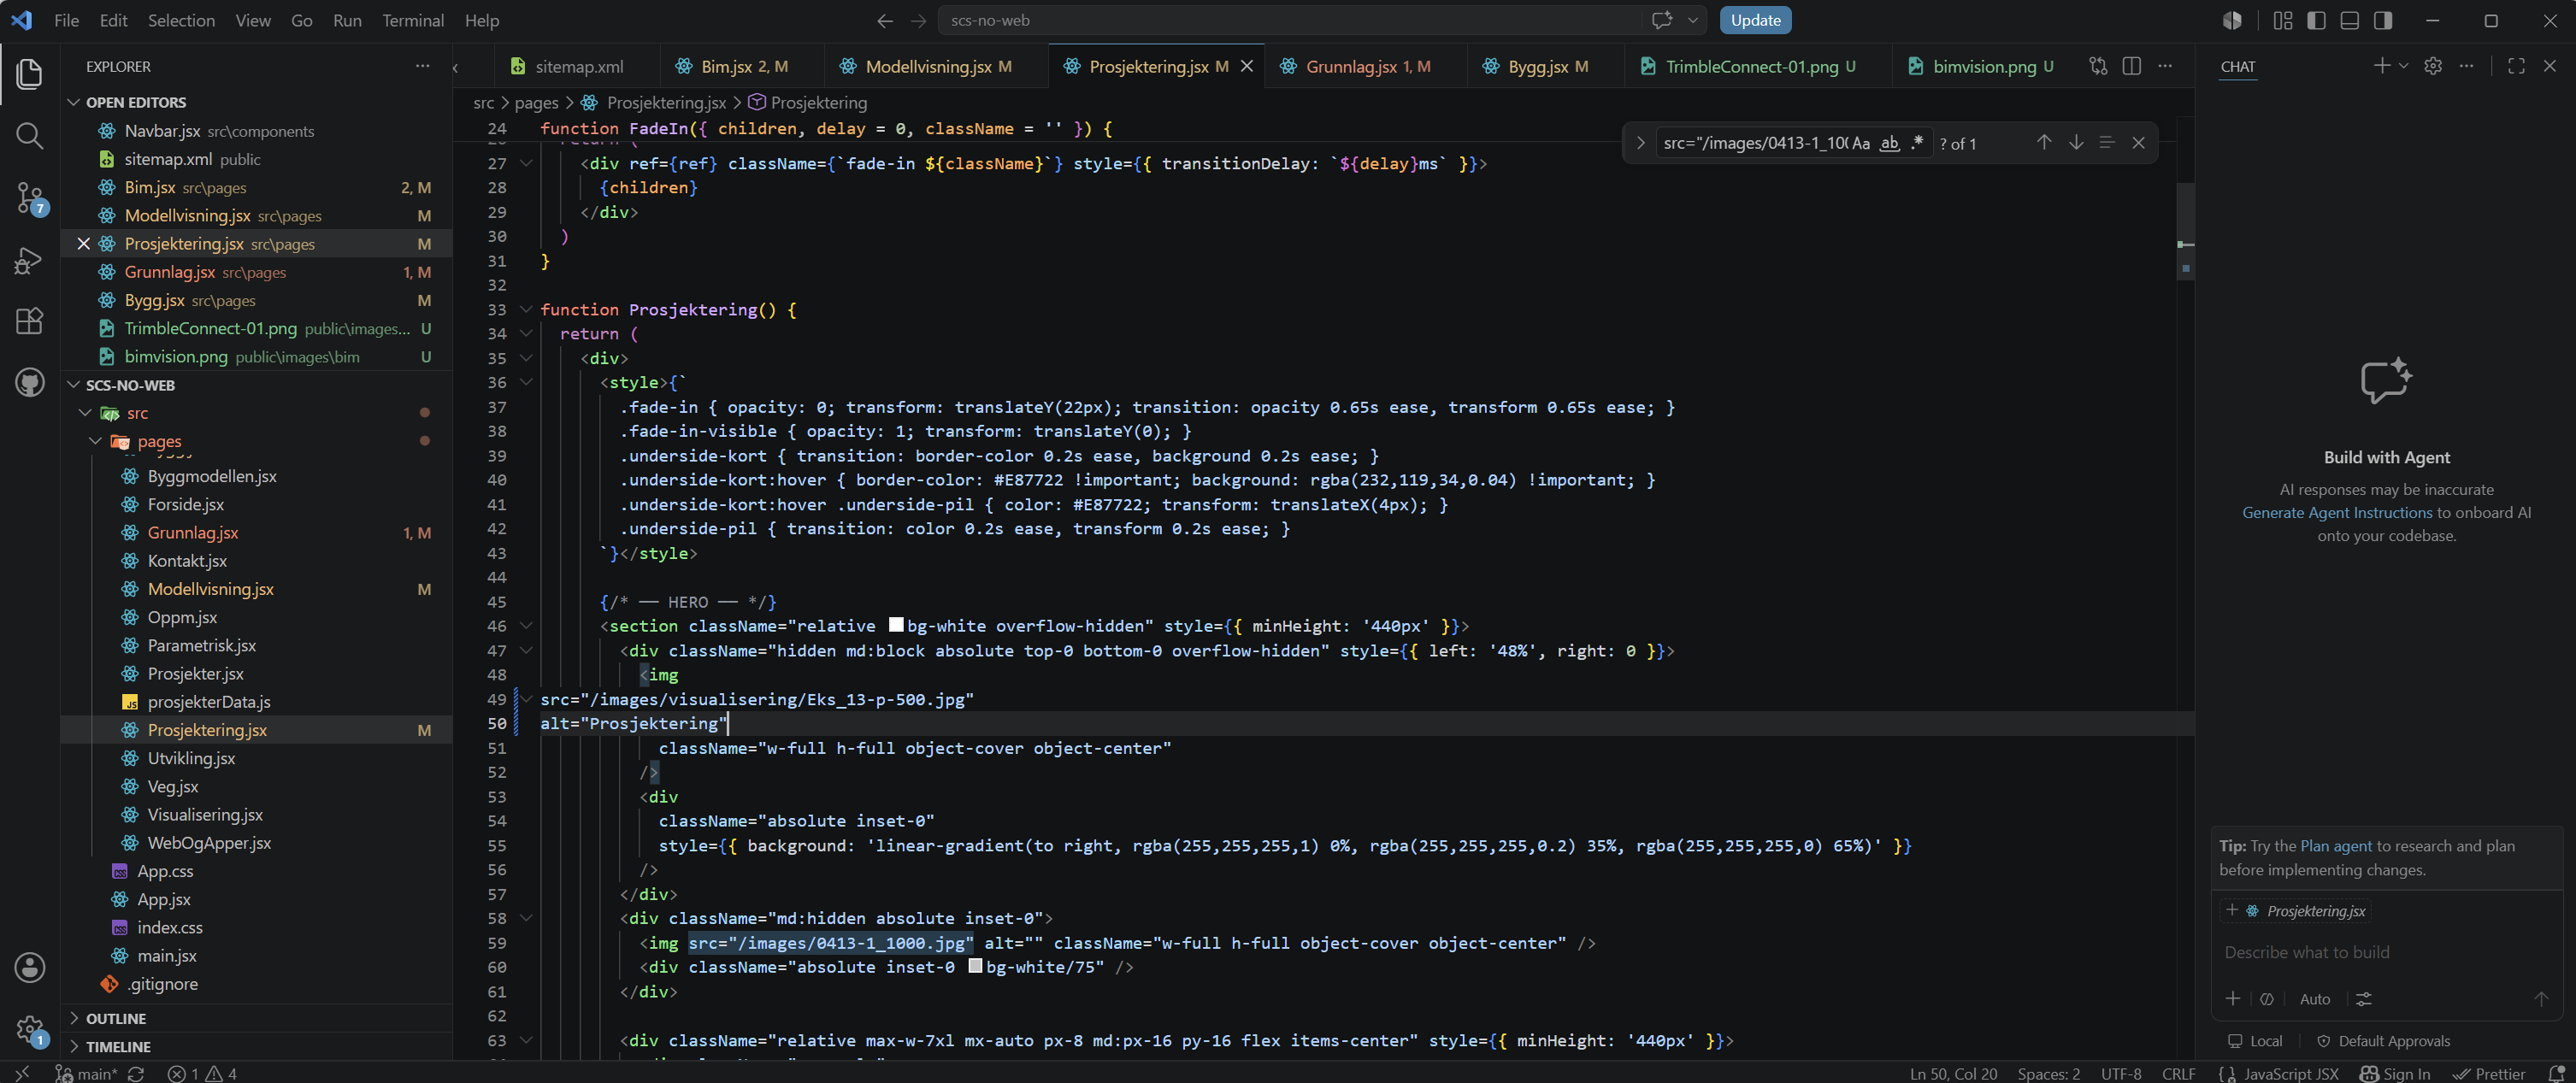
Task: Click Prettier in the status bar
Action: point(2489,1073)
